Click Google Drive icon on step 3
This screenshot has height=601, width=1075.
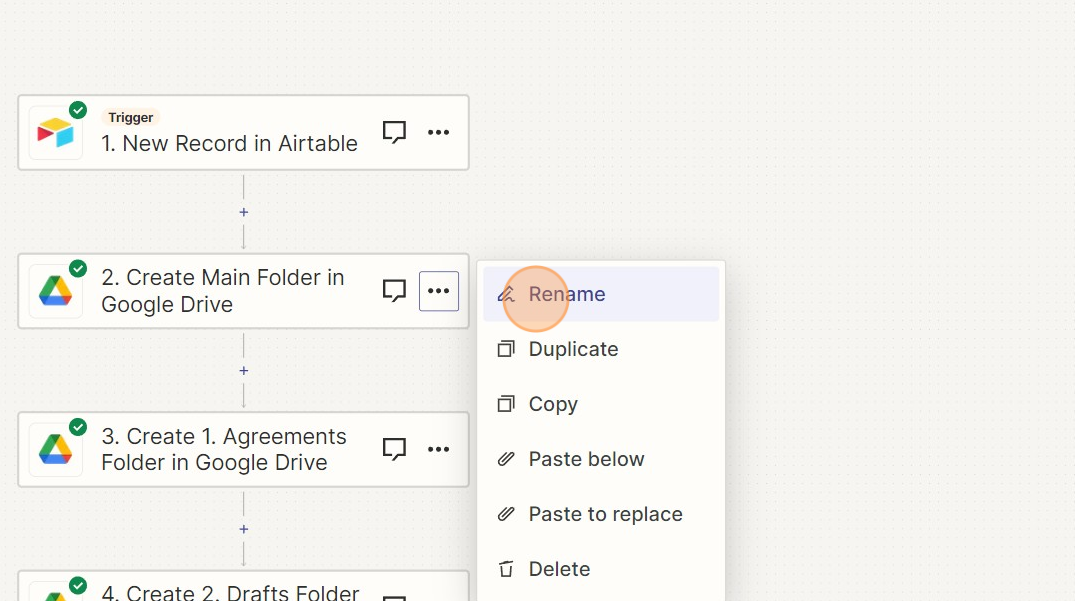click(56, 450)
